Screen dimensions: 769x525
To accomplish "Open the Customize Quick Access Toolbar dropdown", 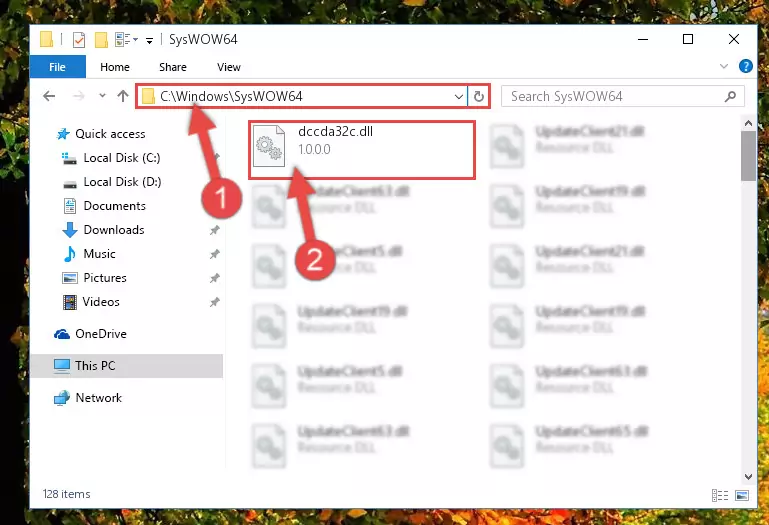I will [149, 40].
